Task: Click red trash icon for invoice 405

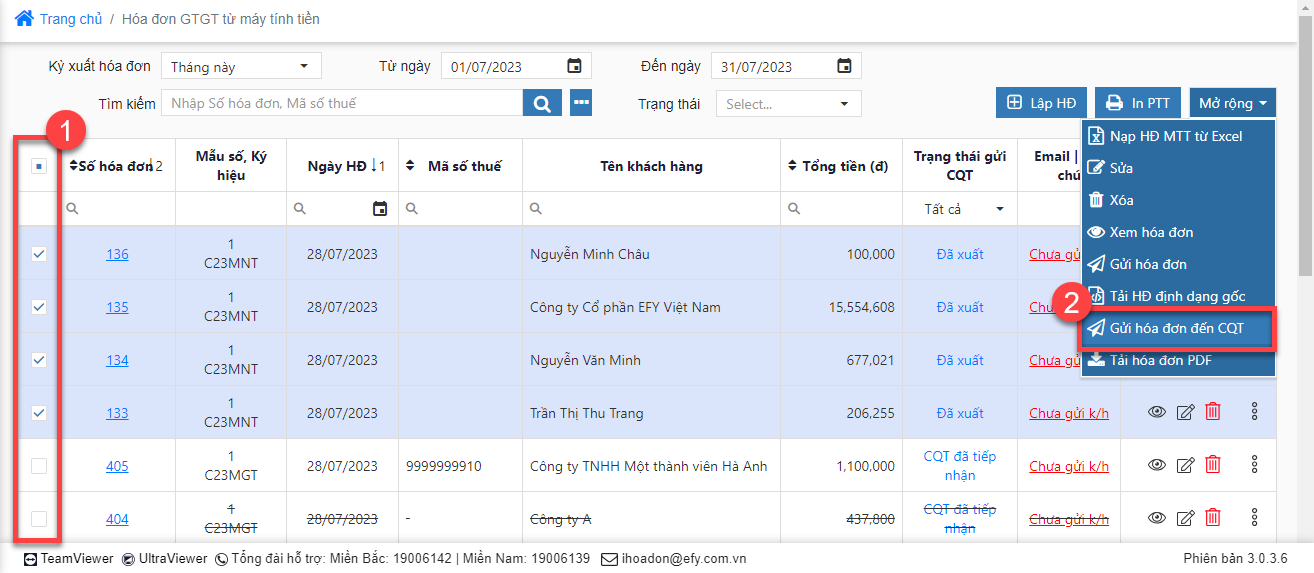Action: 1213,465
